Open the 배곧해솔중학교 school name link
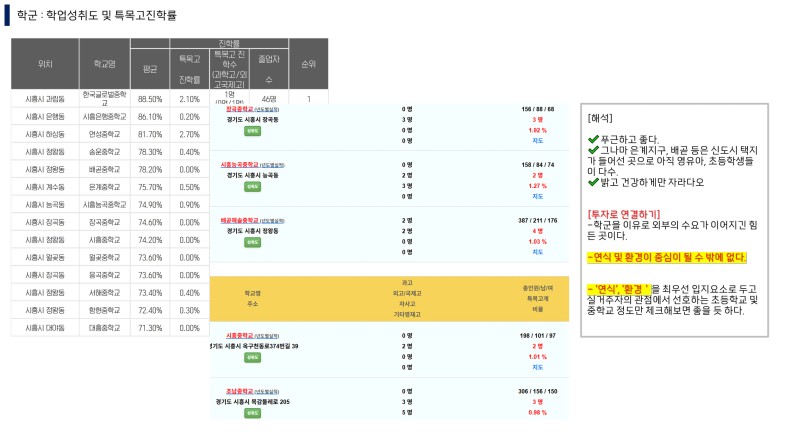The width and height of the screenshot is (791, 445). click(239, 220)
